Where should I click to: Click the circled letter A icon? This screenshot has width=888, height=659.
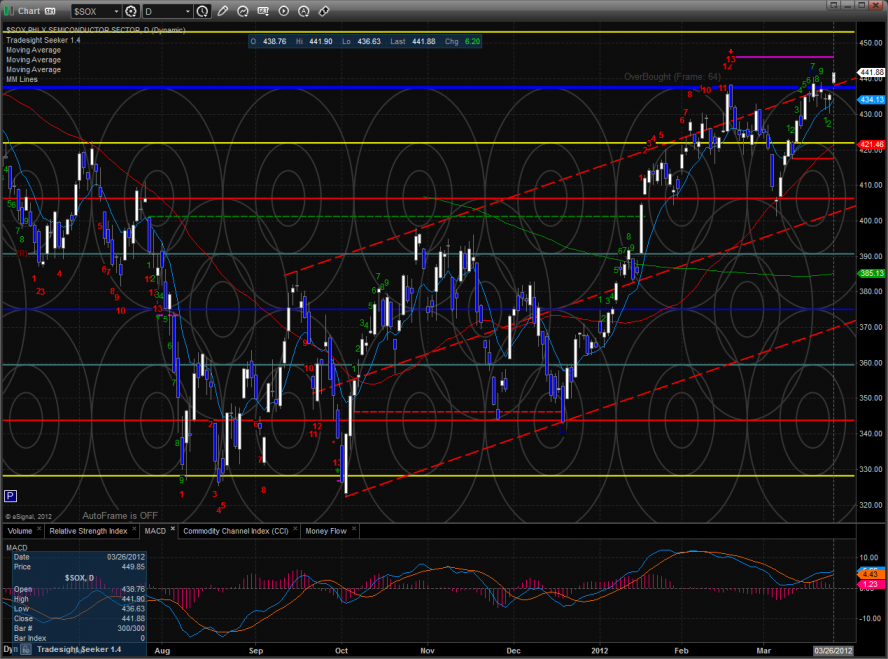pyautogui.click(x=304, y=11)
